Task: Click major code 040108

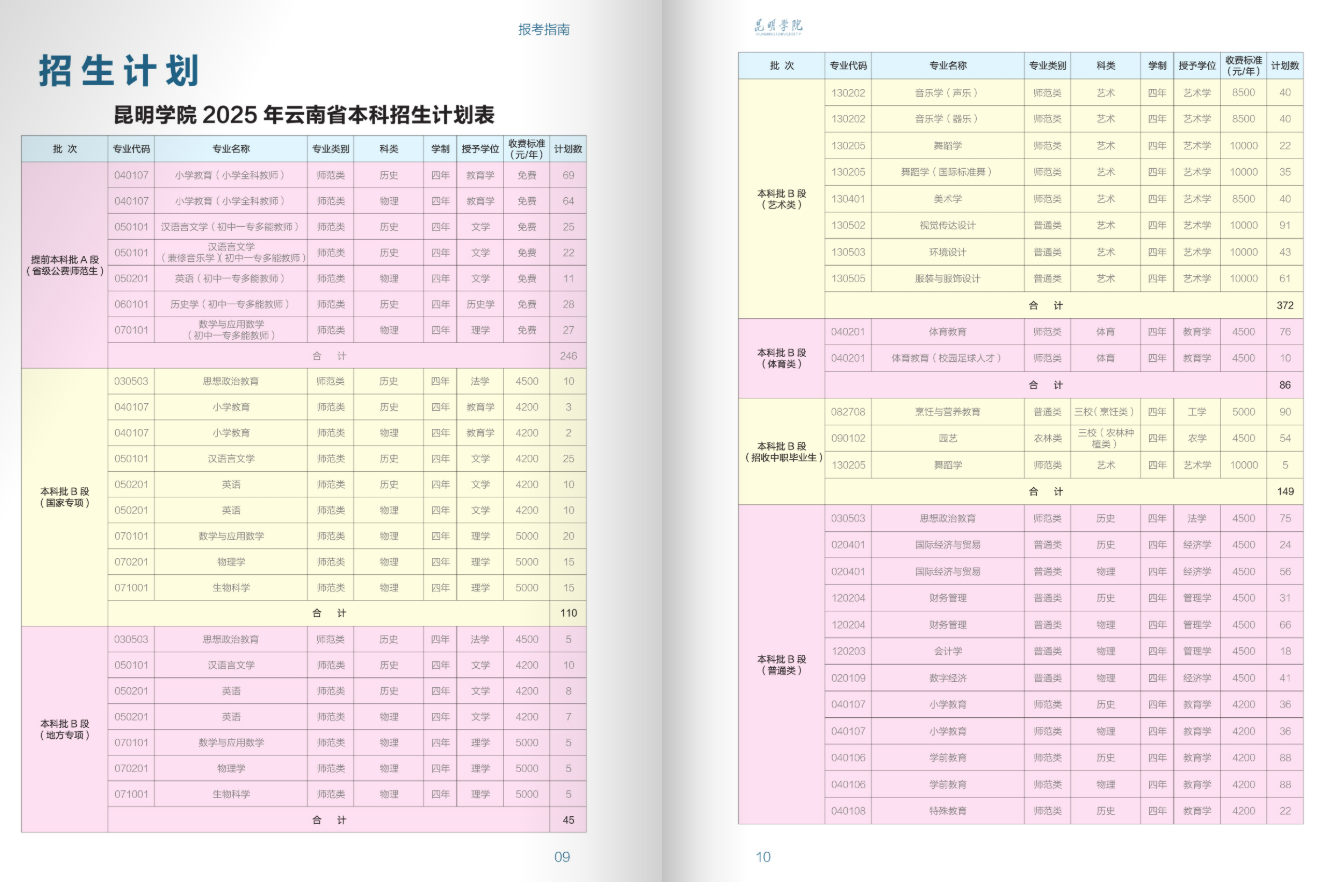Action: (x=848, y=811)
